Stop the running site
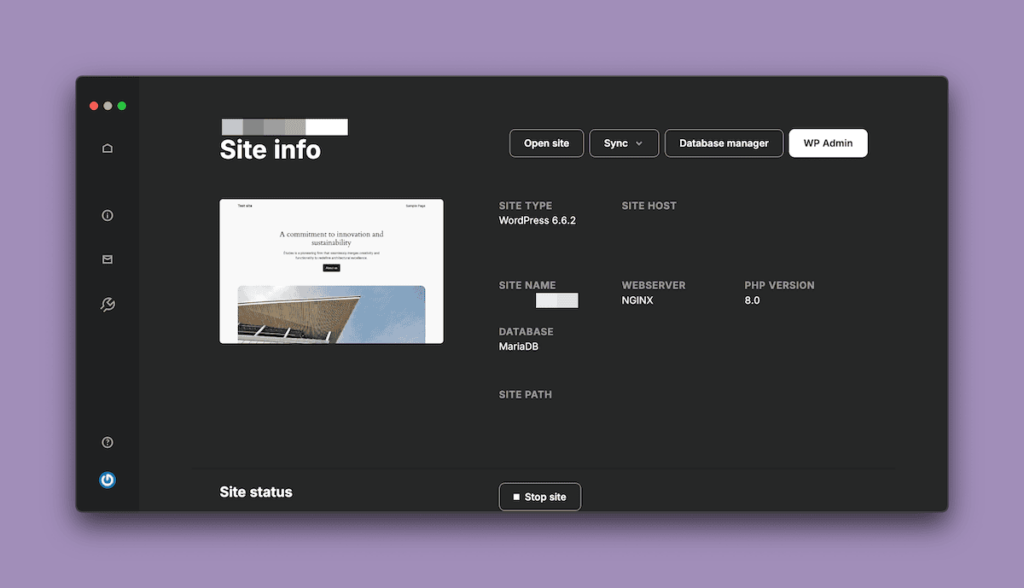1024x588 pixels. tap(540, 496)
